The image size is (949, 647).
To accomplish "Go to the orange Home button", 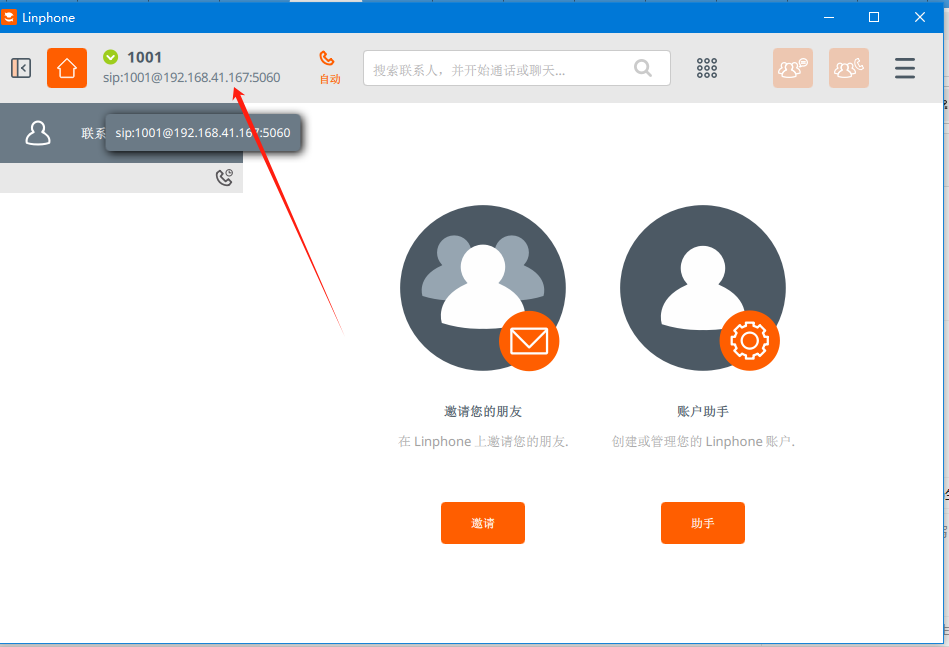I will (67, 68).
